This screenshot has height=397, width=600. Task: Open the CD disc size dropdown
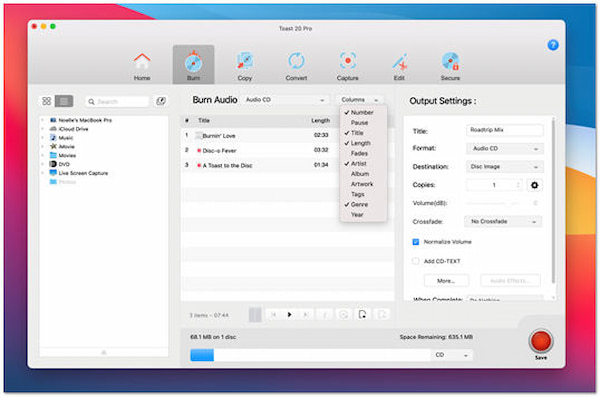(452, 355)
